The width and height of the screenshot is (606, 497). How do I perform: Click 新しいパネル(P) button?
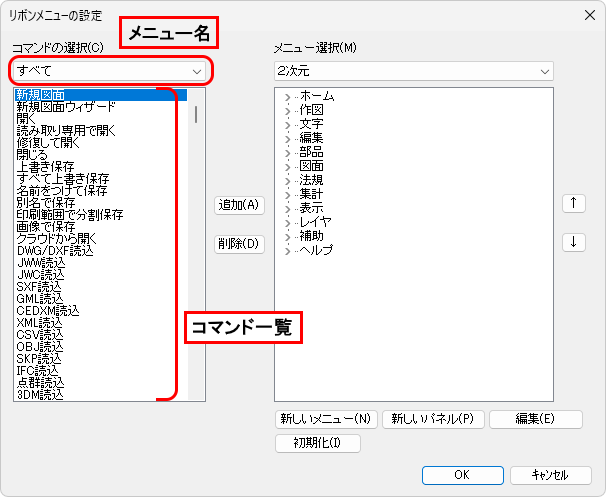point(433,419)
